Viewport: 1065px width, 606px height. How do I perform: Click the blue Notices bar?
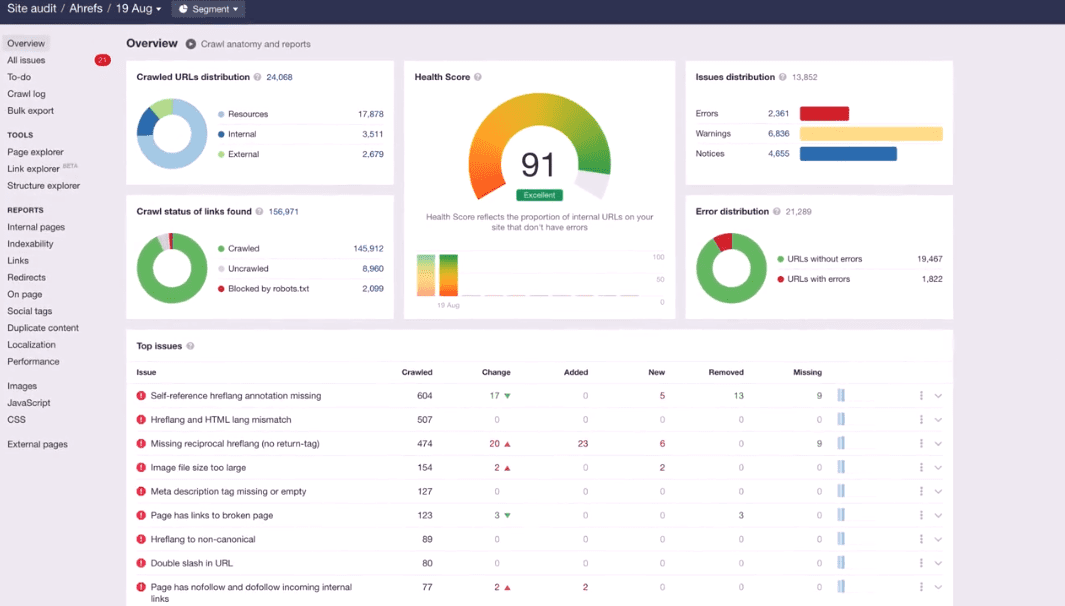pyautogui.click(x=848, y=154)
